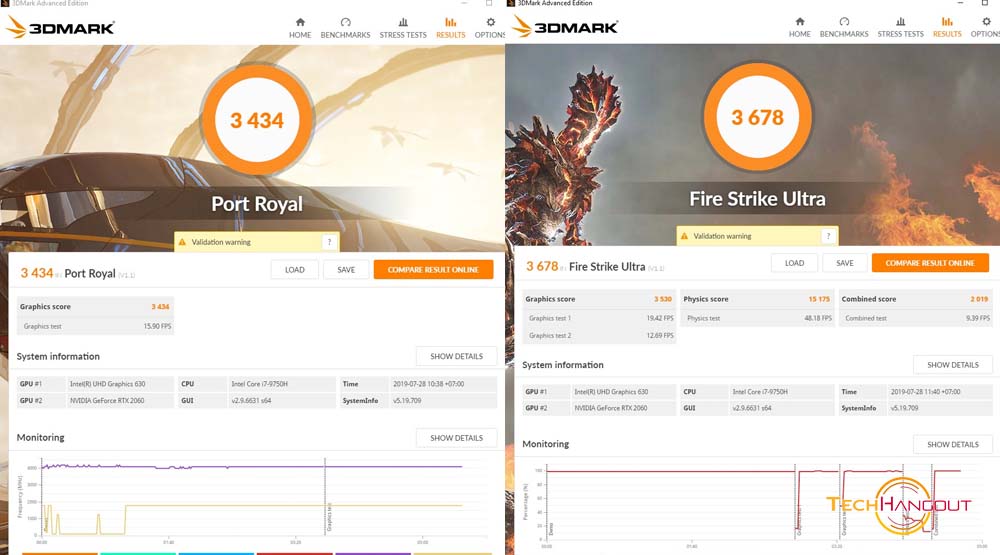The width and height of the screenshot is (1000, 555).
Task: Select the Port Royal Graphics score row
Action: tap(95, 307)
